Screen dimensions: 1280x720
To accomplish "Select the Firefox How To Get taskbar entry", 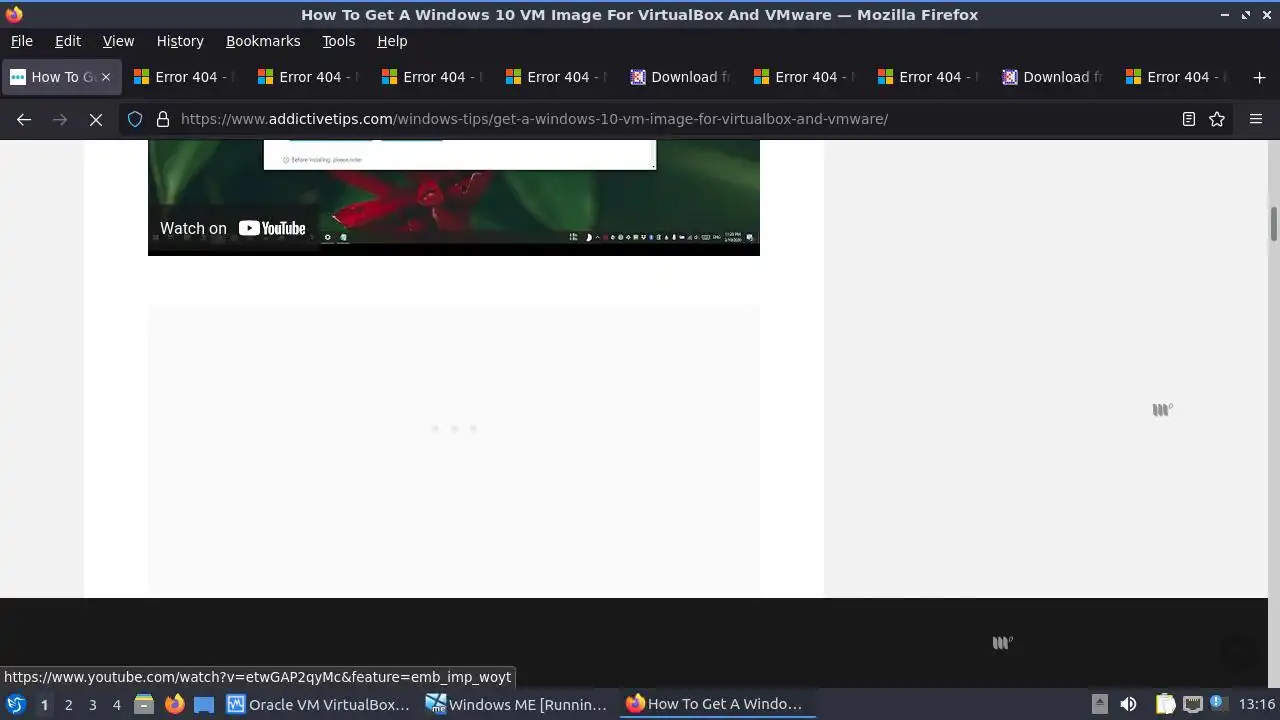I will pyautogui.click(x=716, y=704).
